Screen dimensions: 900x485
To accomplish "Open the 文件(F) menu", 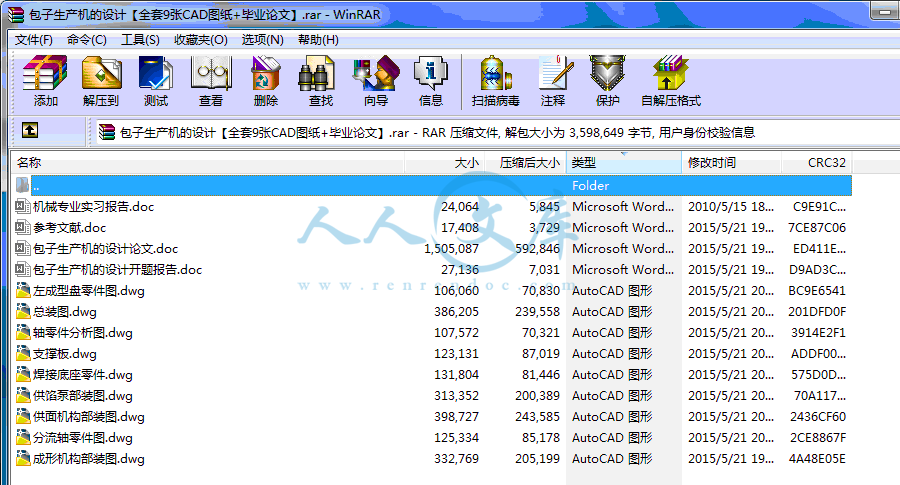I will pyautogui.click(x=33, y=40).
